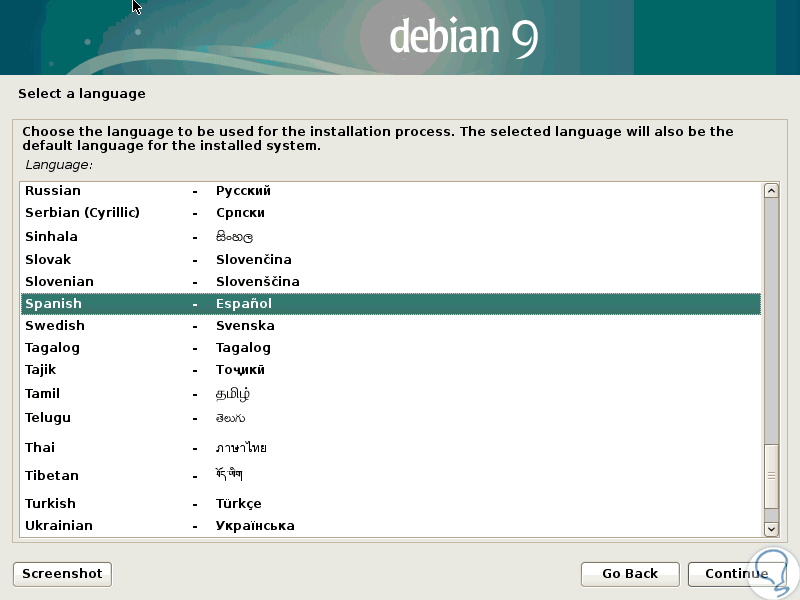Select Serbian (Cyrillic) language row
The width and height of the screenshot is (800, 600).
(391, 212)
